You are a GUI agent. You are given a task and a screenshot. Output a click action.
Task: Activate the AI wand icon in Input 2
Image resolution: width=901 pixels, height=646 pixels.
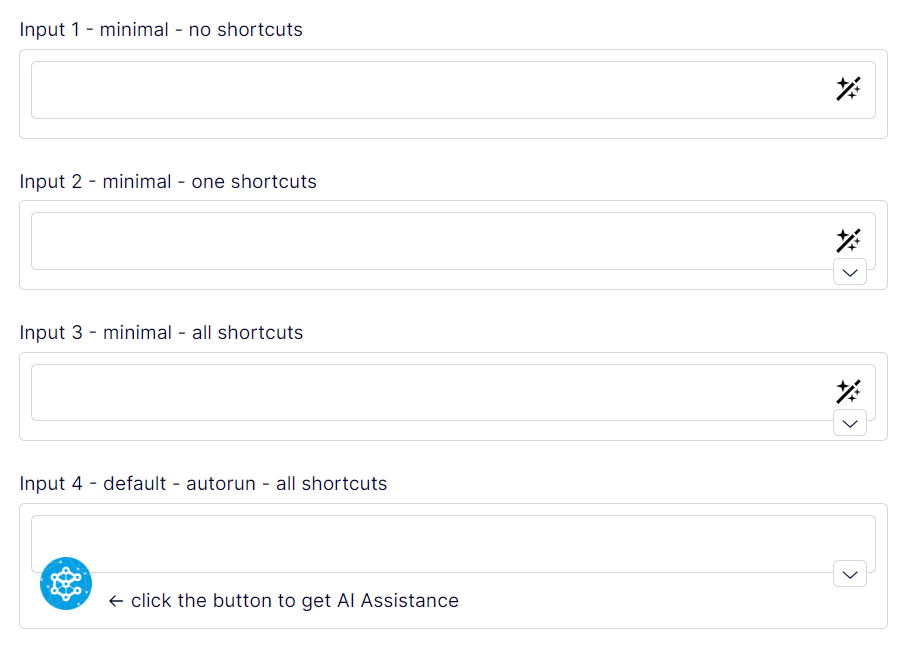[x=848, y=240]
